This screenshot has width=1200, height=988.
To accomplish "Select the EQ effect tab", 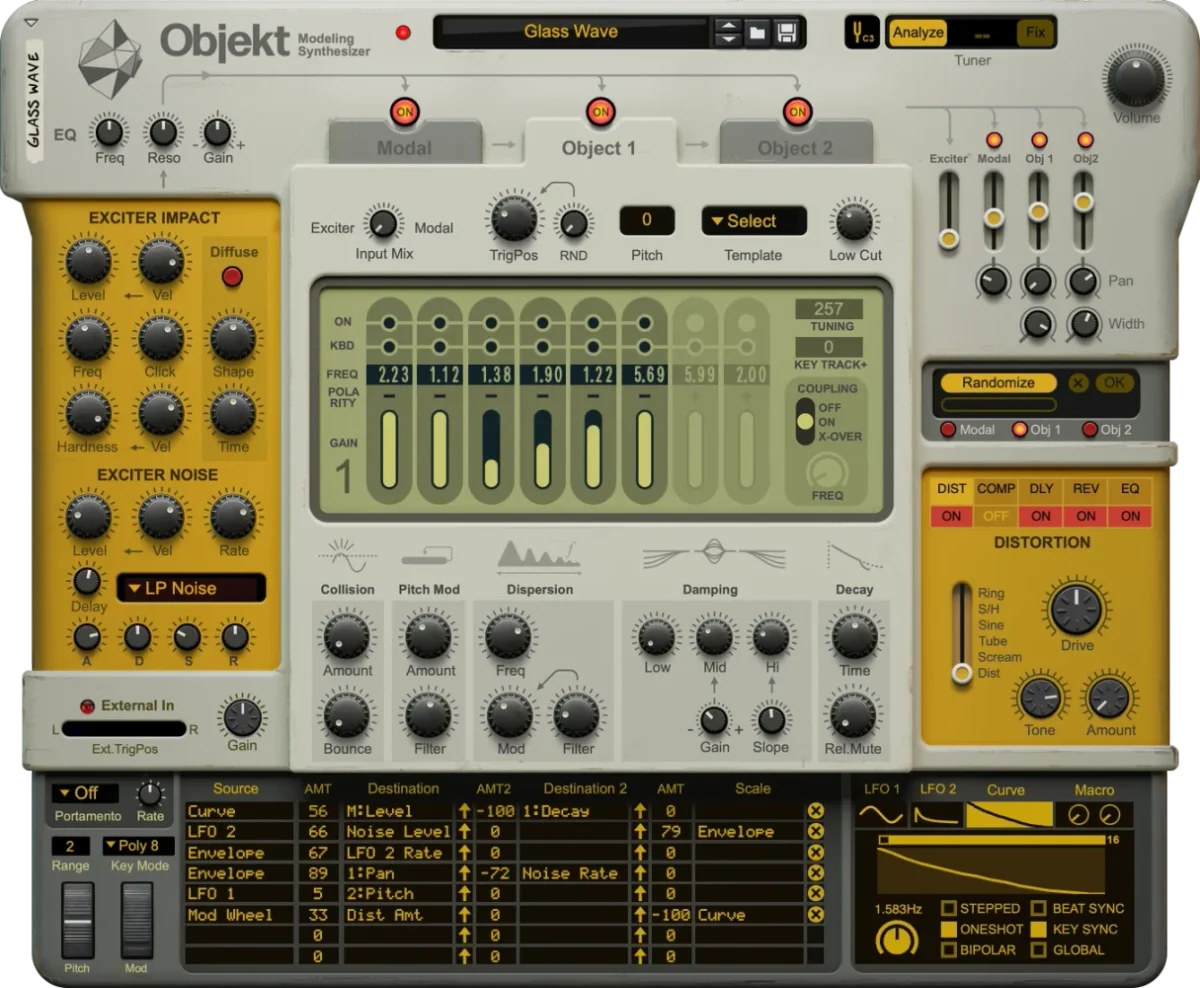I will point(1130,489).
